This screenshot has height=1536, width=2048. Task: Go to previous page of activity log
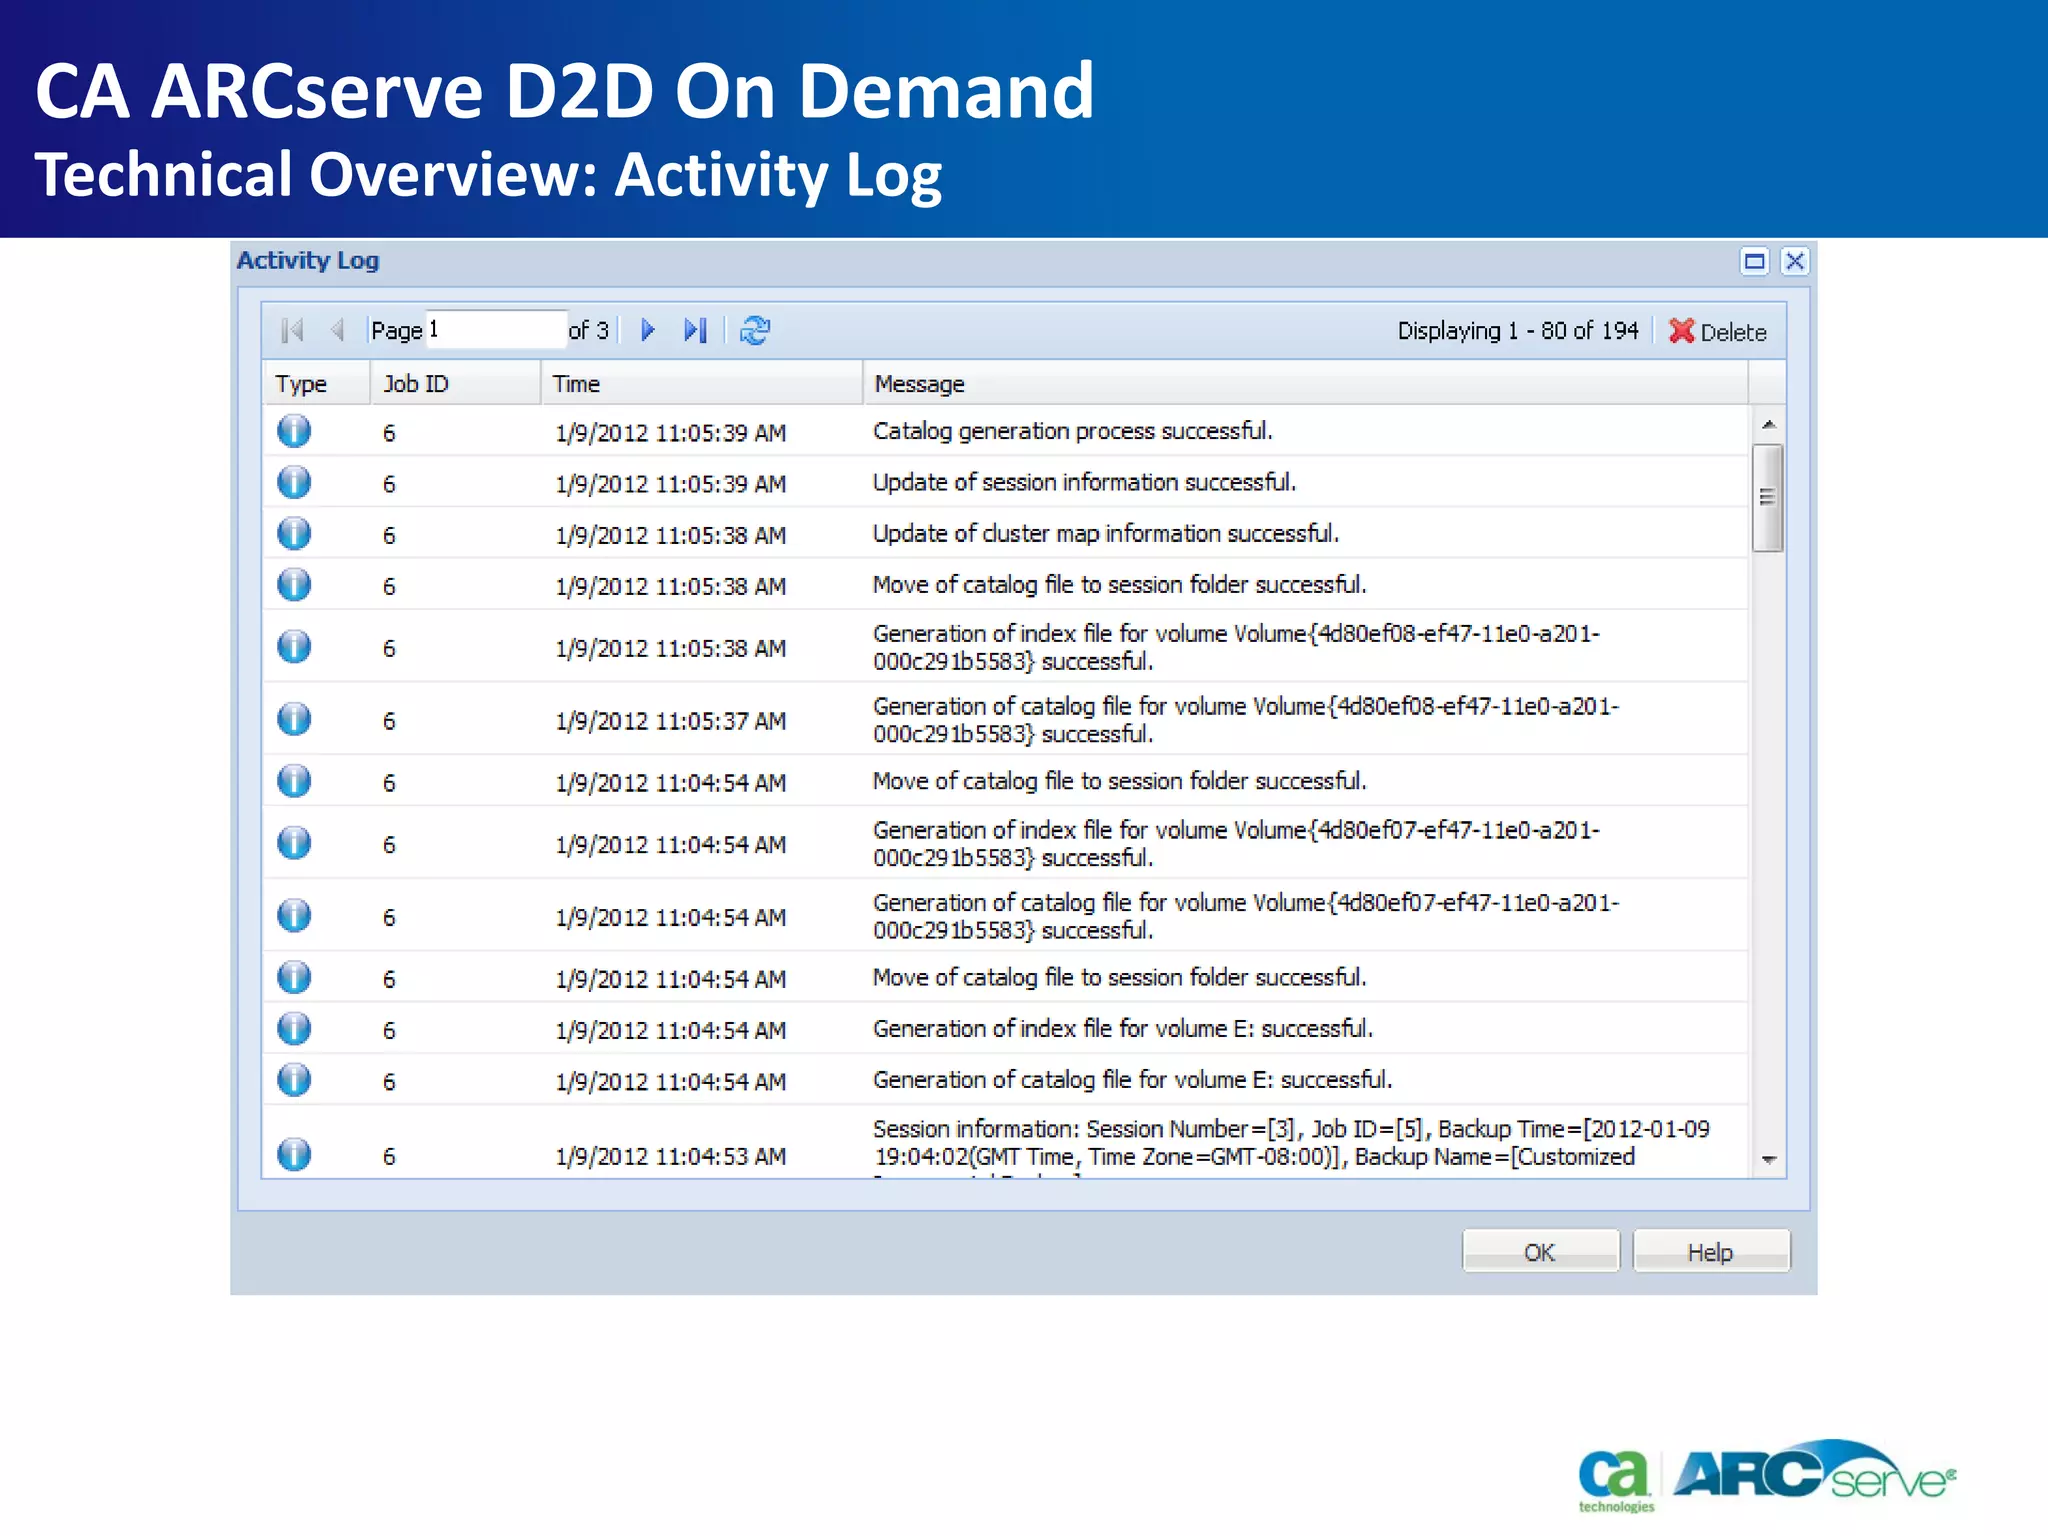click(x=338, y=330)
